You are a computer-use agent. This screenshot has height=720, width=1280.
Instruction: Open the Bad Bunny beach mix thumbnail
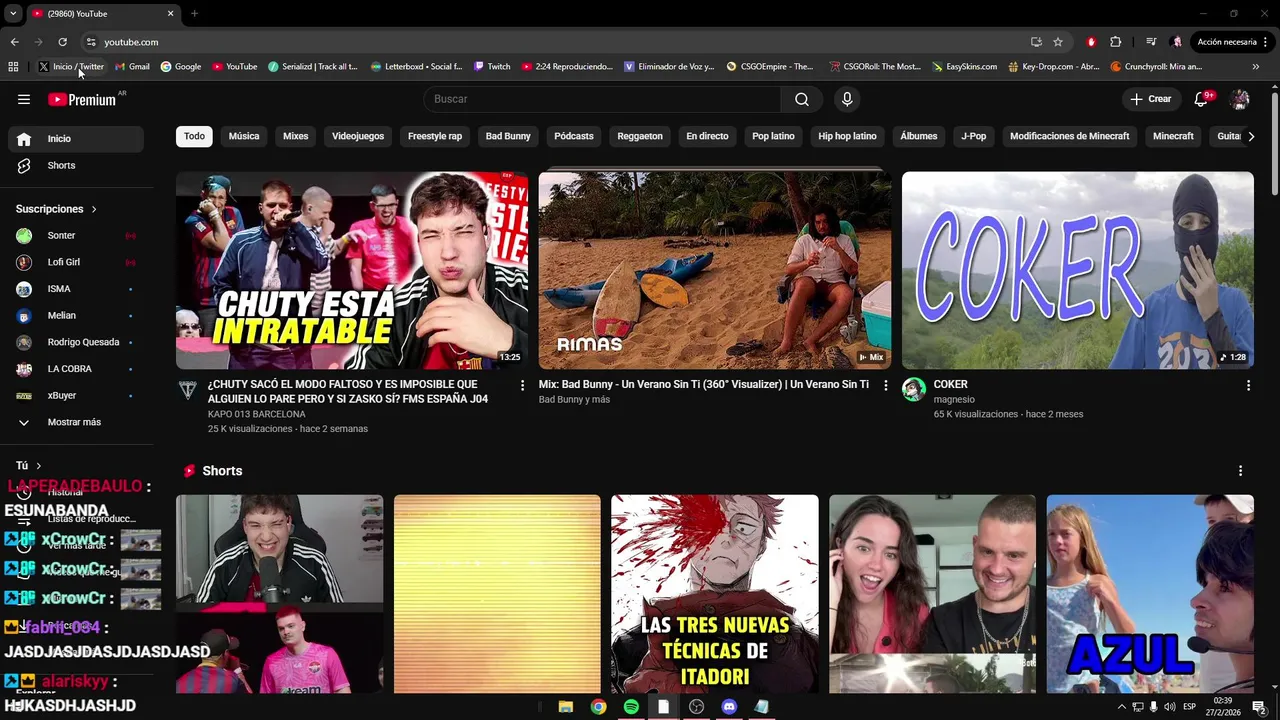pyautogui.click(x=715, y=270)
